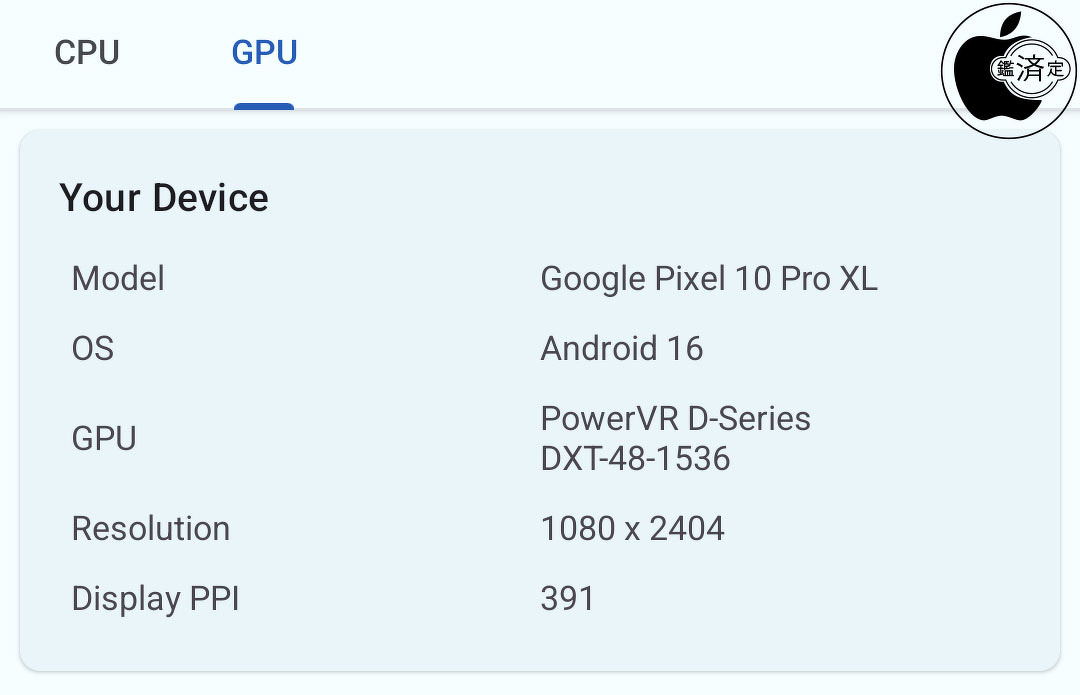Click the Your Device heading
Image resolution: width=1080 pixels, height=695 pixels.
point(164,198)
